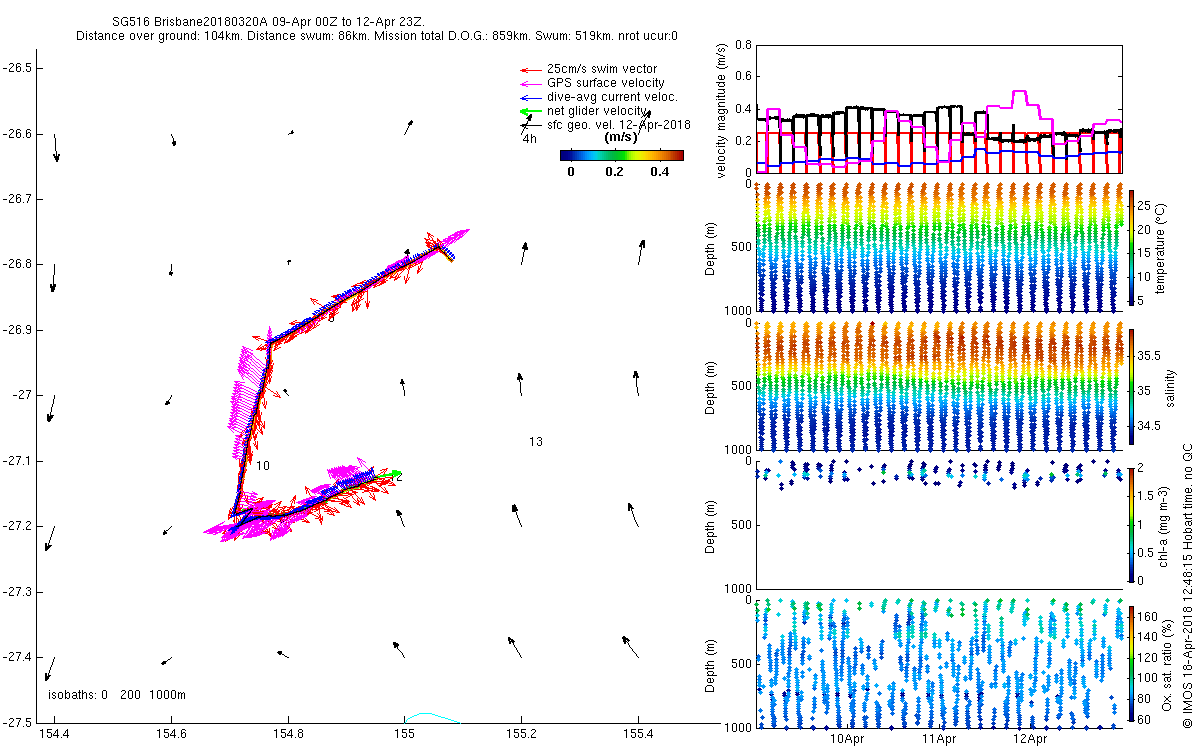Click the blue dive-avg current legend arrow

(530, 97)
